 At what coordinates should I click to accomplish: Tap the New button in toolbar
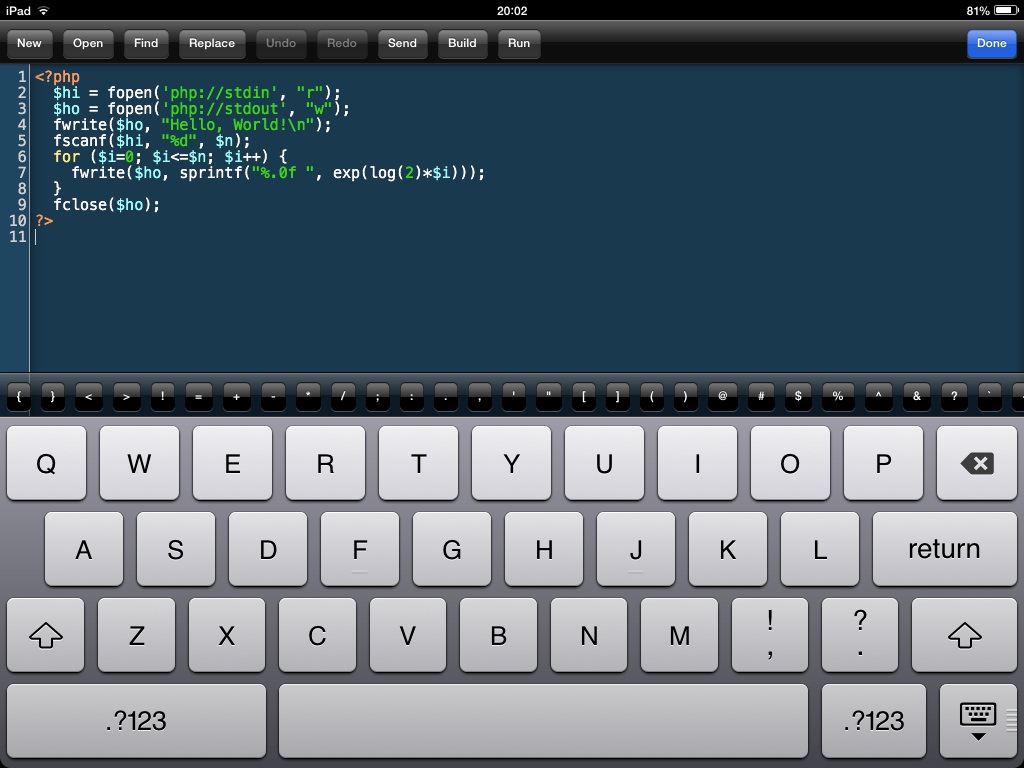pyautogui.click(x=29, y=44)
